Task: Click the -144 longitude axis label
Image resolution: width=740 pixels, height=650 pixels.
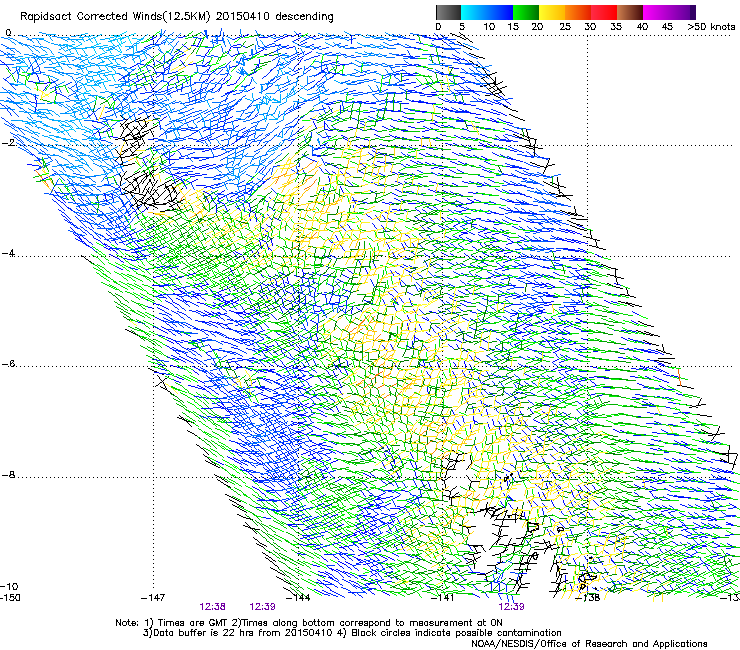Action: (x=298, y=597)
